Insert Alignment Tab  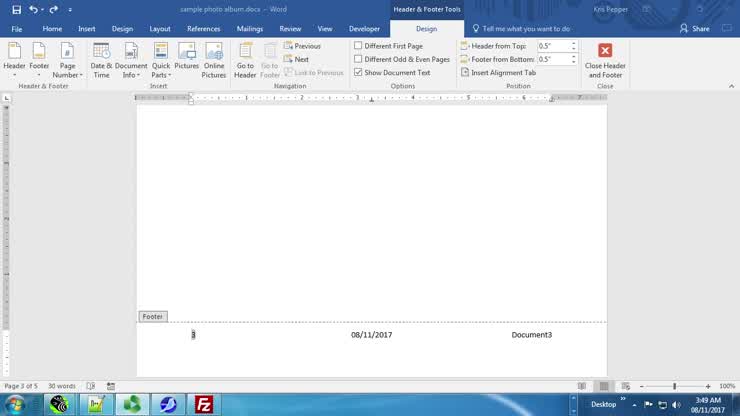pyautogui.click(x=498, y=72)
